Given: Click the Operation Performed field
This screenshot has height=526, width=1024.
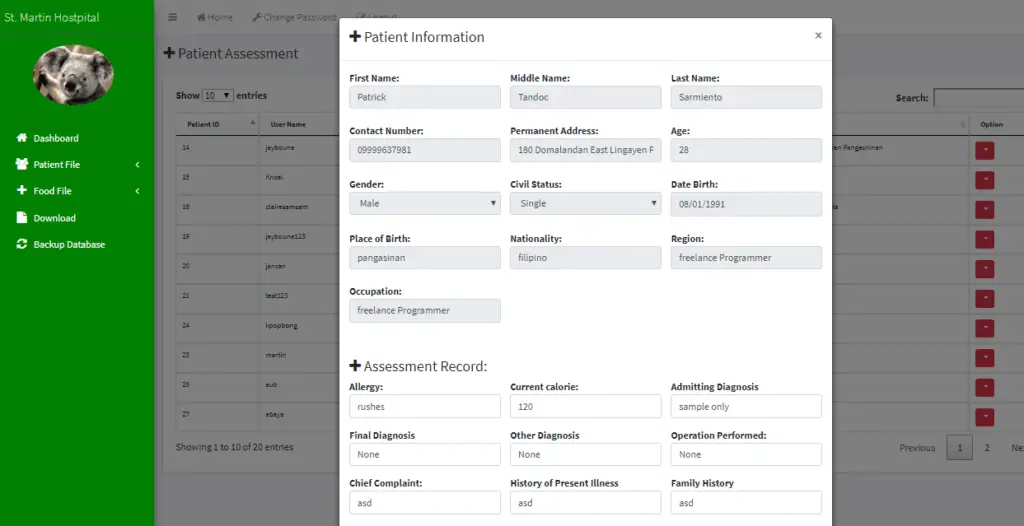Looking at the screenshot, I should tap(746, 454).
